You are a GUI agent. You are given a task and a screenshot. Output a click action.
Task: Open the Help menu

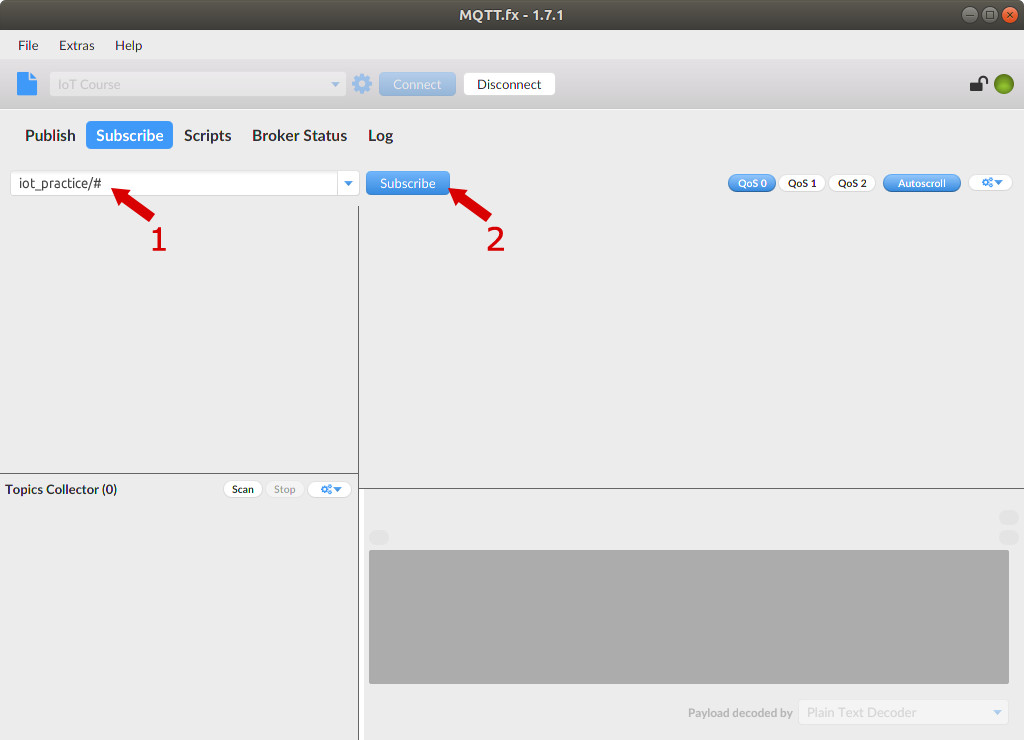click(129, 46)
